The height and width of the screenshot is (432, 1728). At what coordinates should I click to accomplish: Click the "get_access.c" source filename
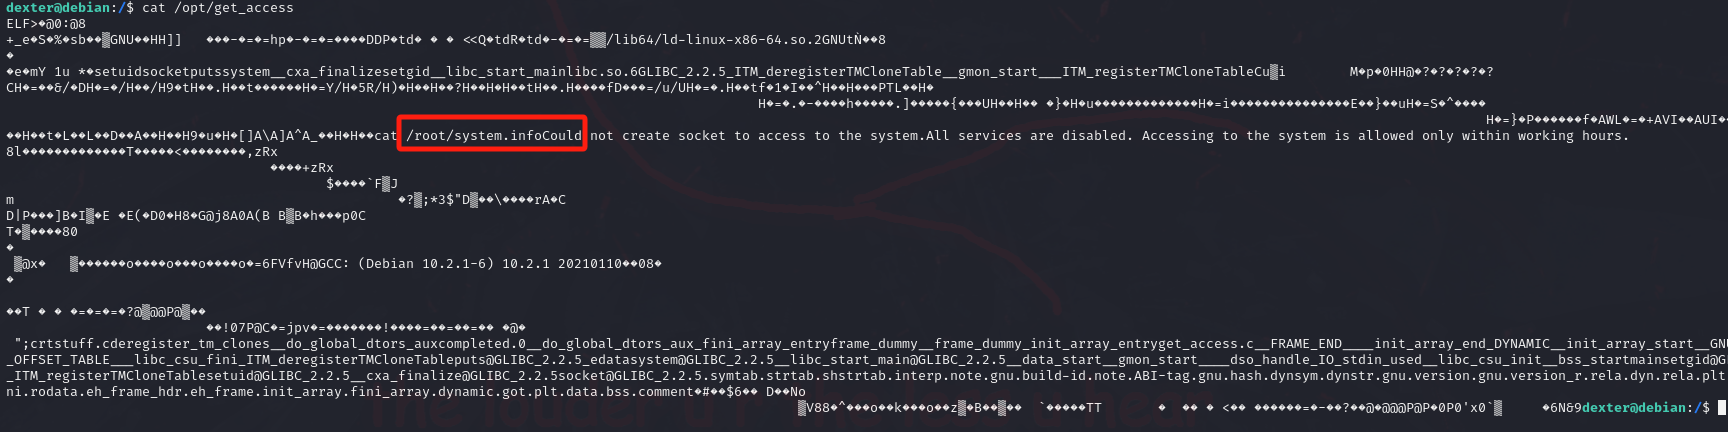[1190, 344]
